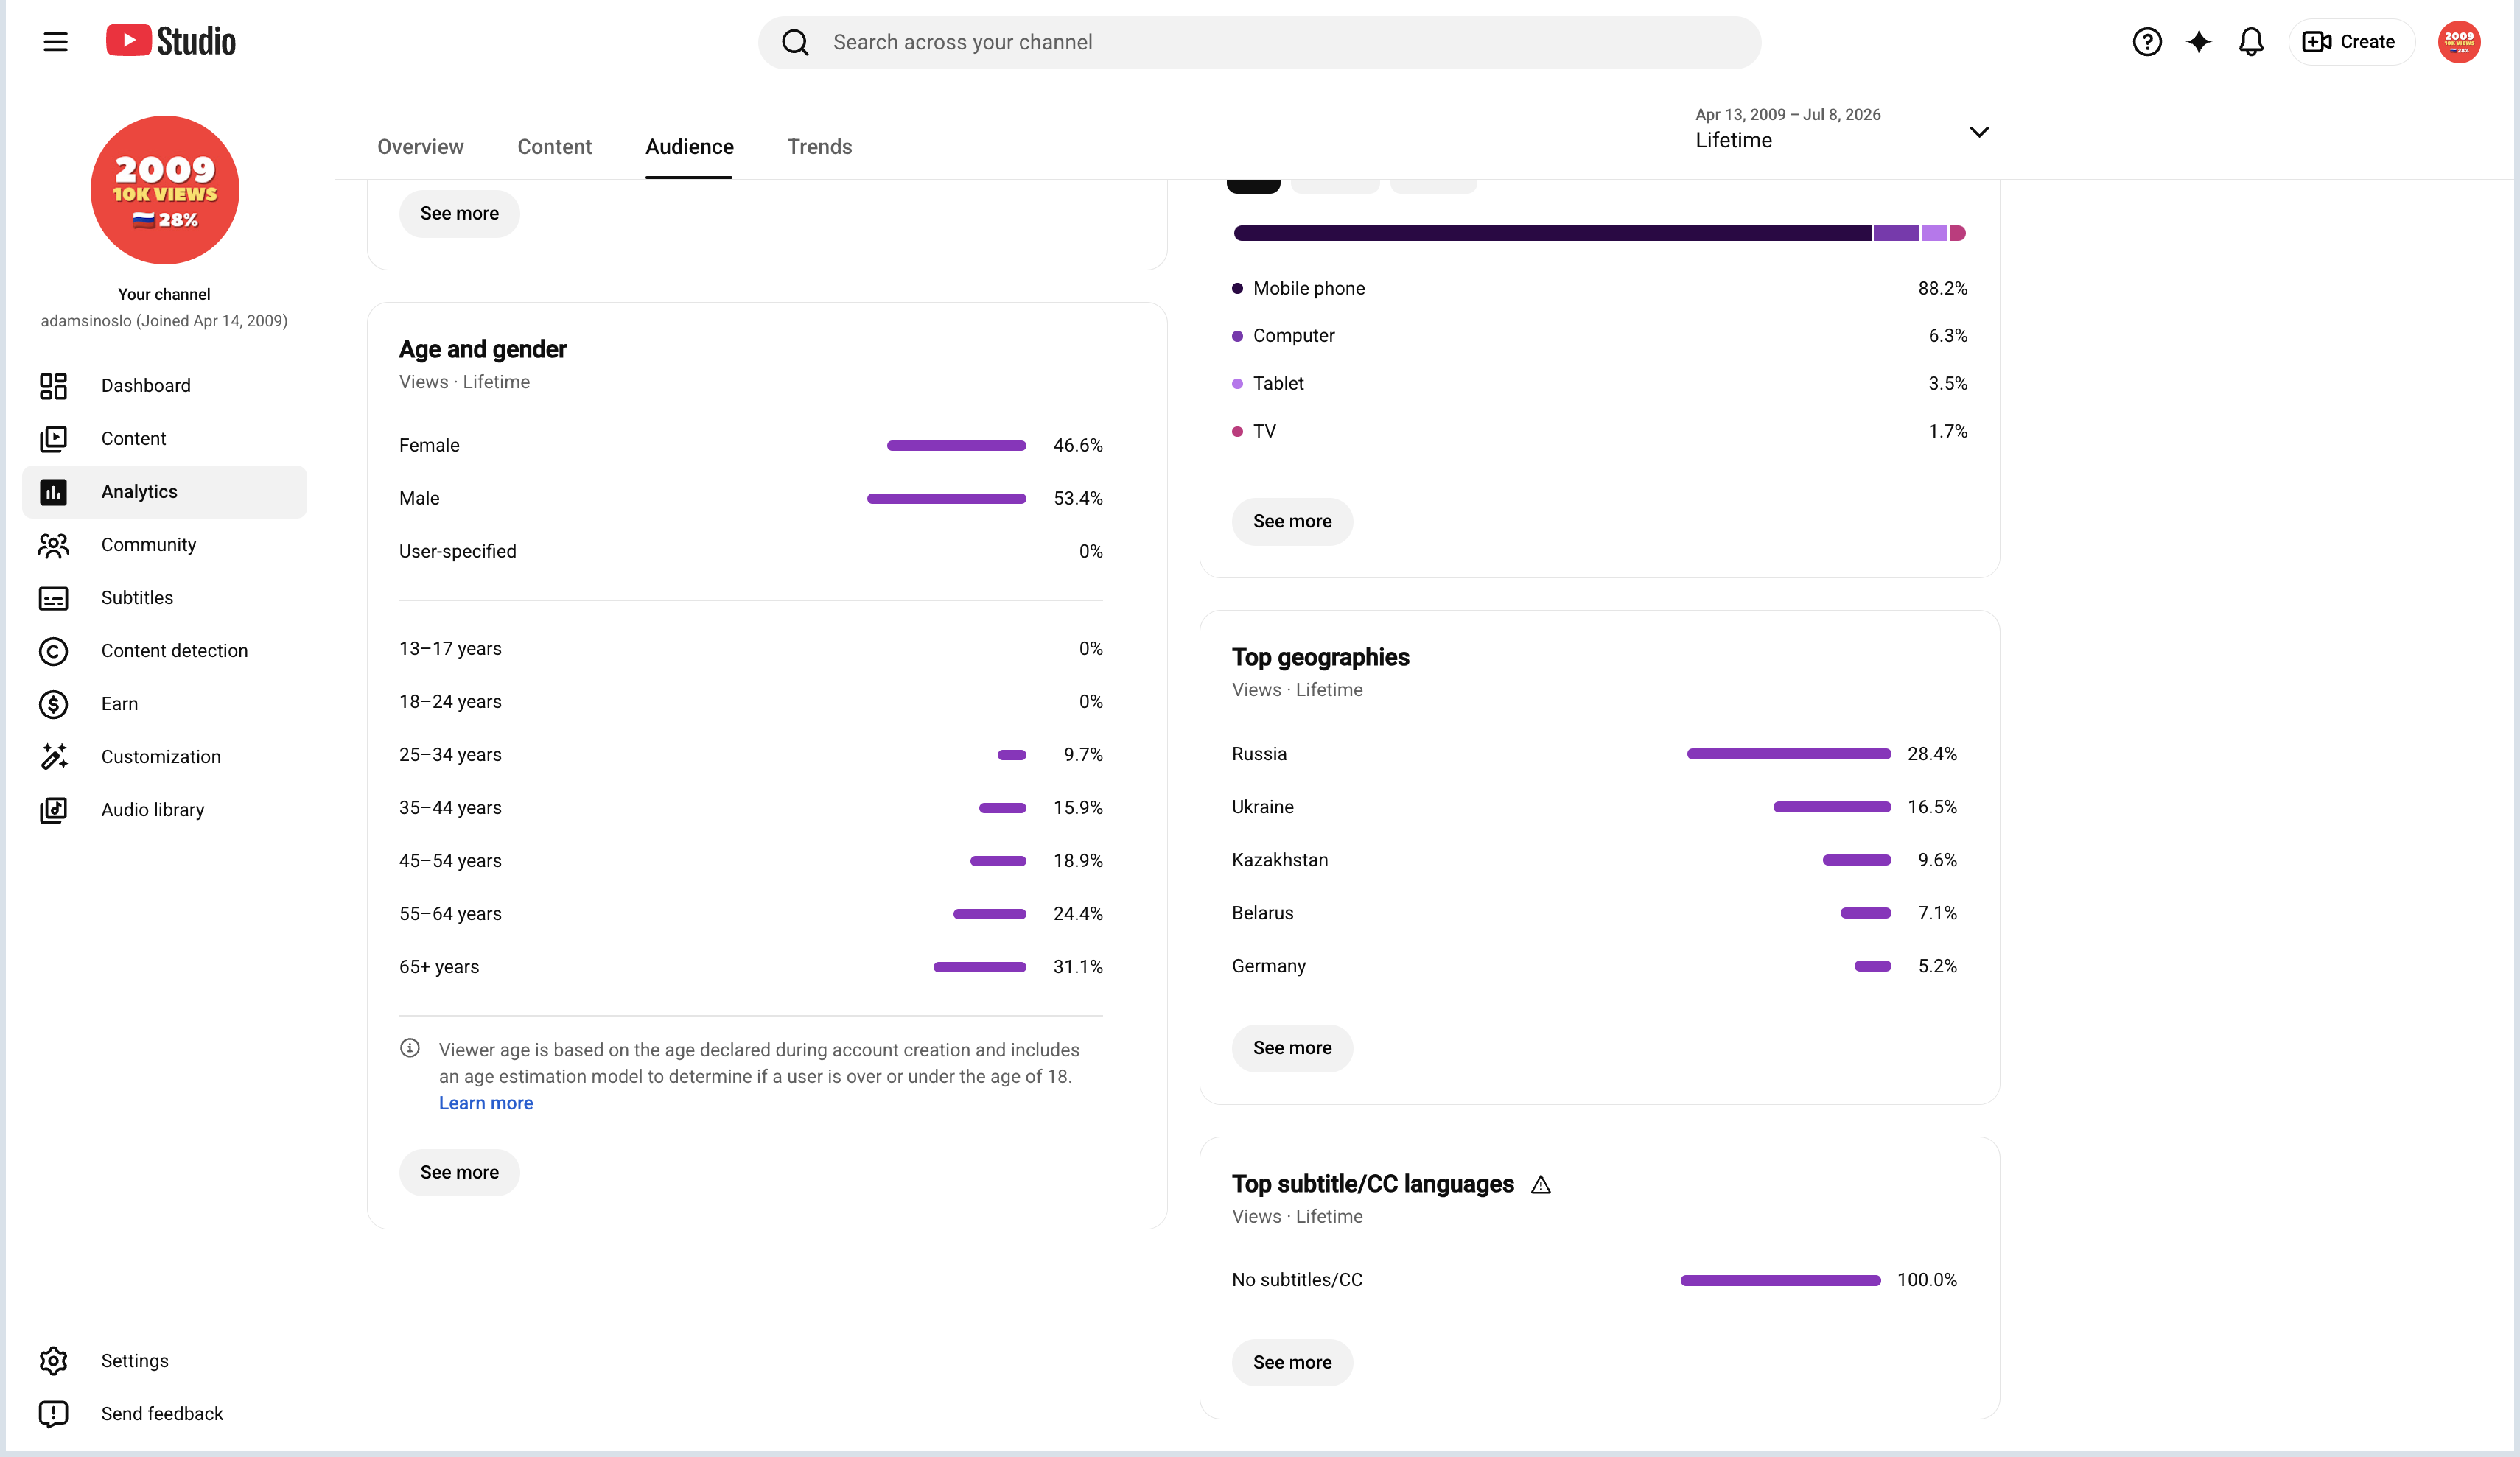Click the device type distribution bar
This screenshot has width=2520, height=1457.
coord(1599,233)
